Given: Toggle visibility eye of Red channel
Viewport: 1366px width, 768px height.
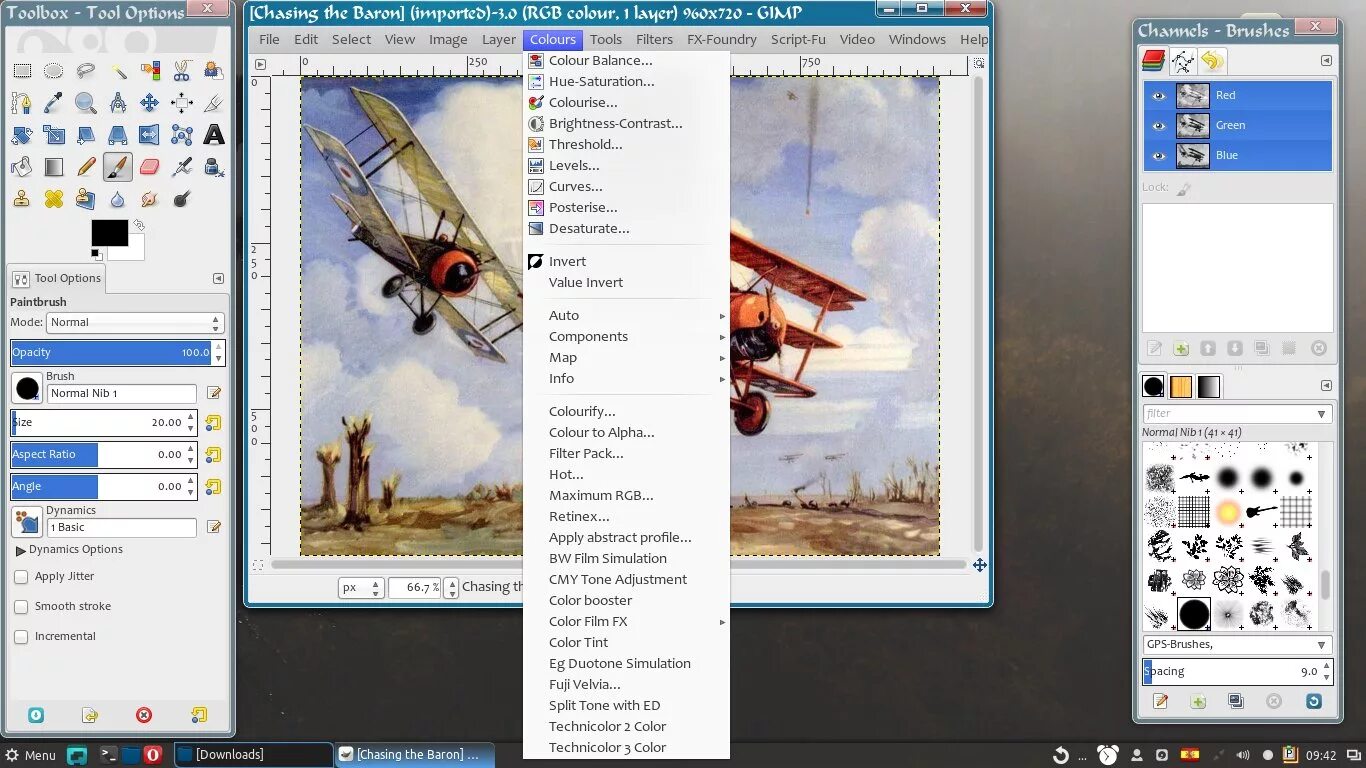Looking at the screenshot, I should [x=1159, y=96].
